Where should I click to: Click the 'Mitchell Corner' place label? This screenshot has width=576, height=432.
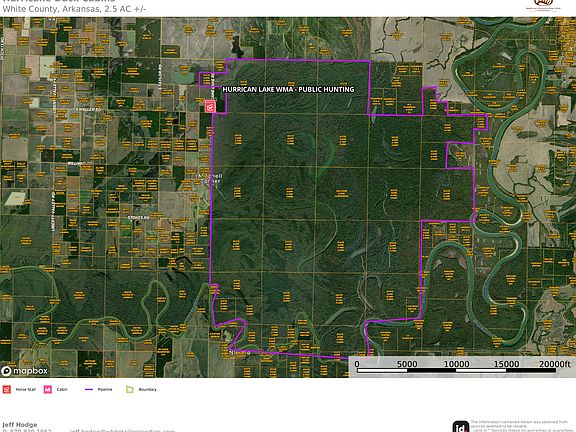pyautogui.click(x=210, y=178)
